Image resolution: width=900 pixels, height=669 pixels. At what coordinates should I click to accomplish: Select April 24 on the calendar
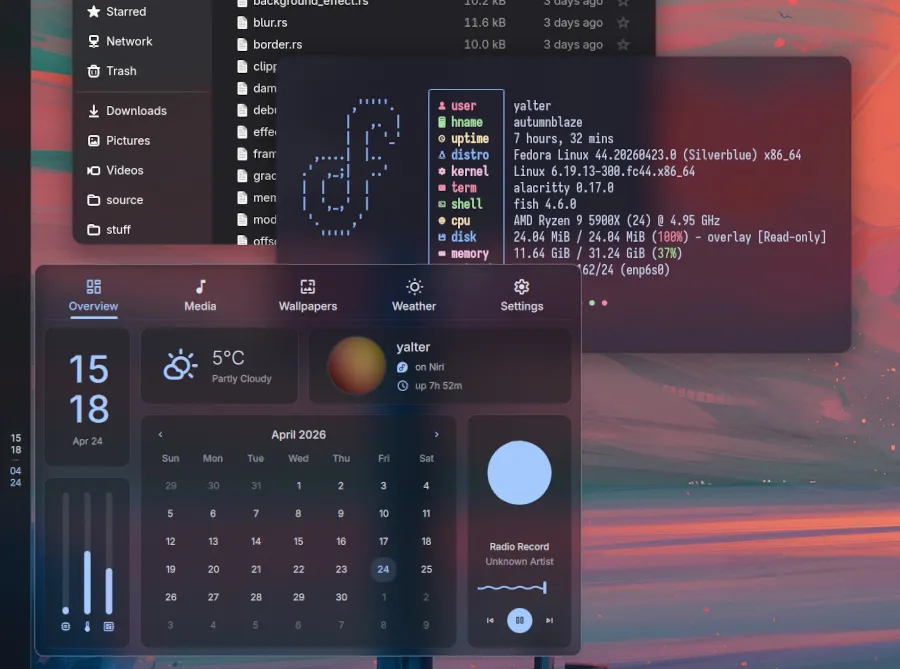383,567
